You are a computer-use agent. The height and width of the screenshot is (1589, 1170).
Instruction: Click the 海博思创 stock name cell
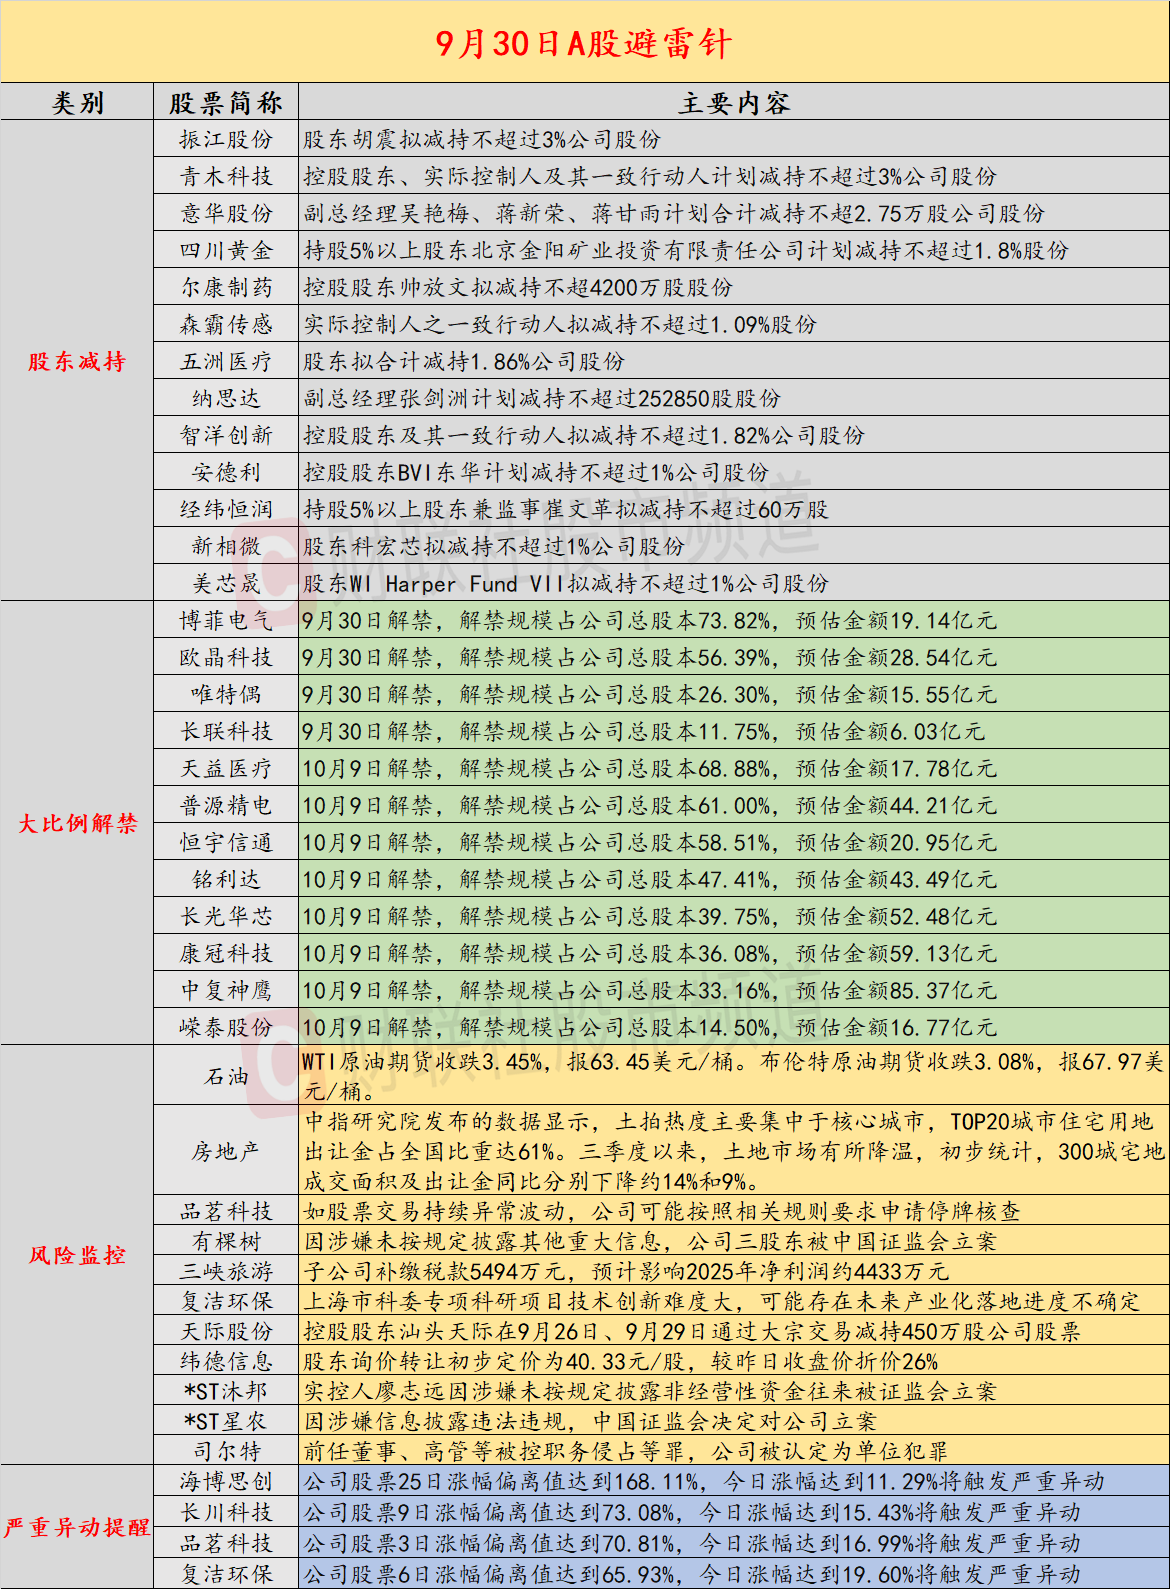pos(226,1481)
